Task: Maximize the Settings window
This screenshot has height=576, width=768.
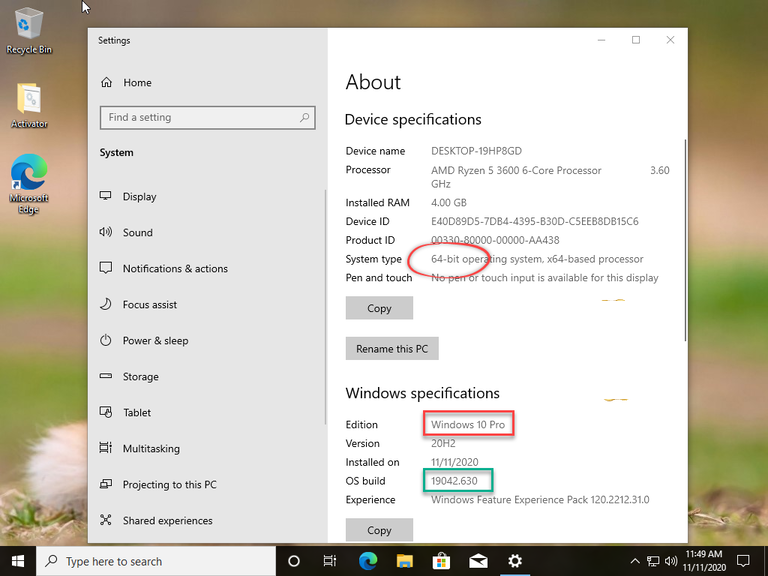Action: (x=636, y=40)
